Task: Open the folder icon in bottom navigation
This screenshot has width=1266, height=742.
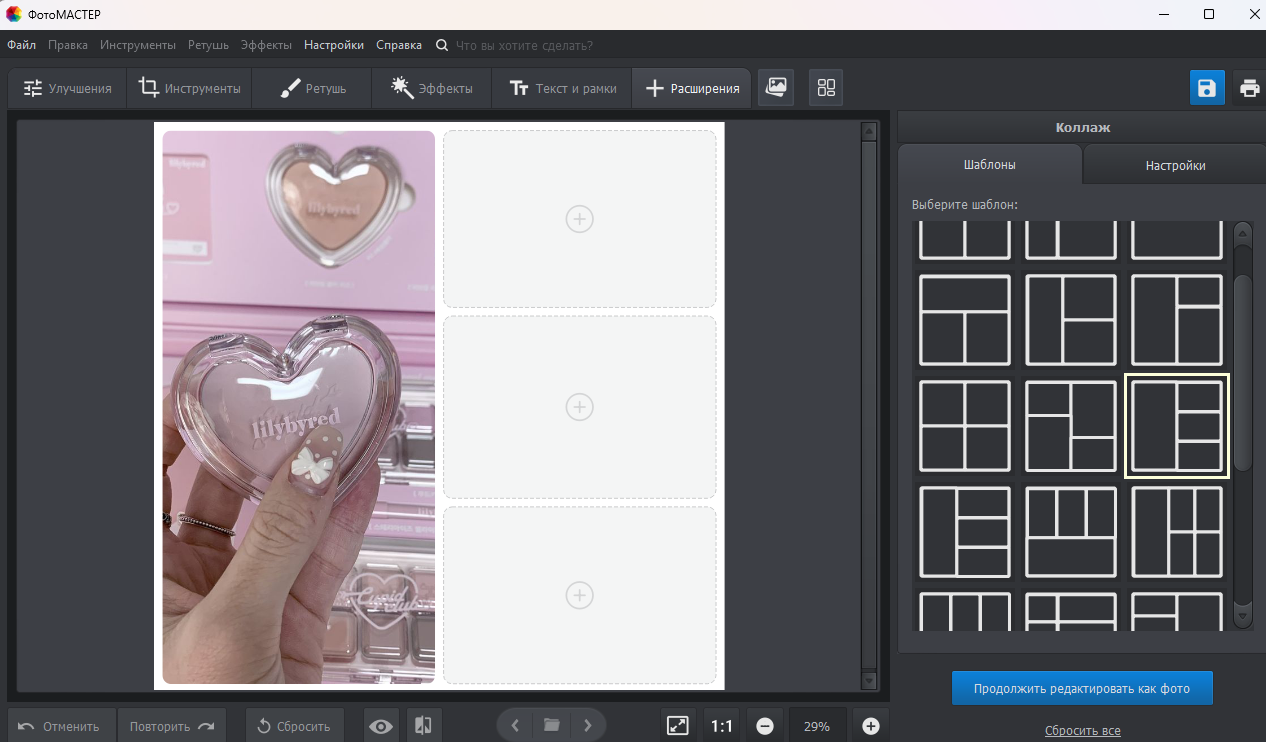Action: (551, 725)
